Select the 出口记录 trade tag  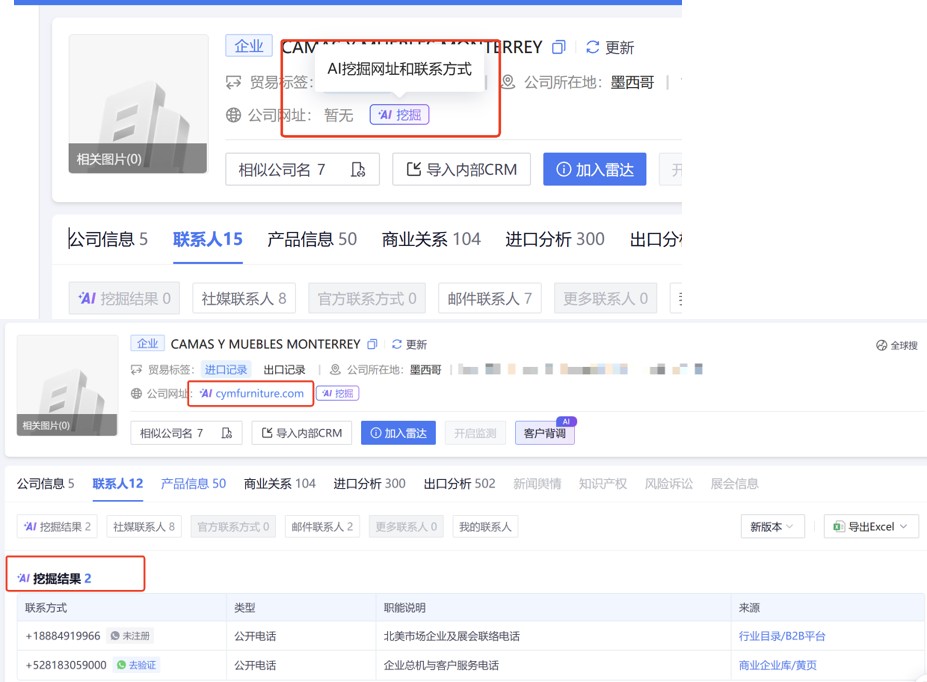pyautogui.click(x=284, y=369)
